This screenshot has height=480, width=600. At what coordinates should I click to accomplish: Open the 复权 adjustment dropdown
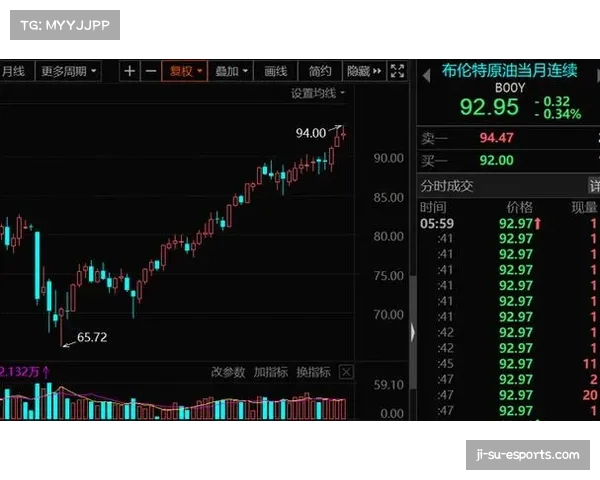185,71
